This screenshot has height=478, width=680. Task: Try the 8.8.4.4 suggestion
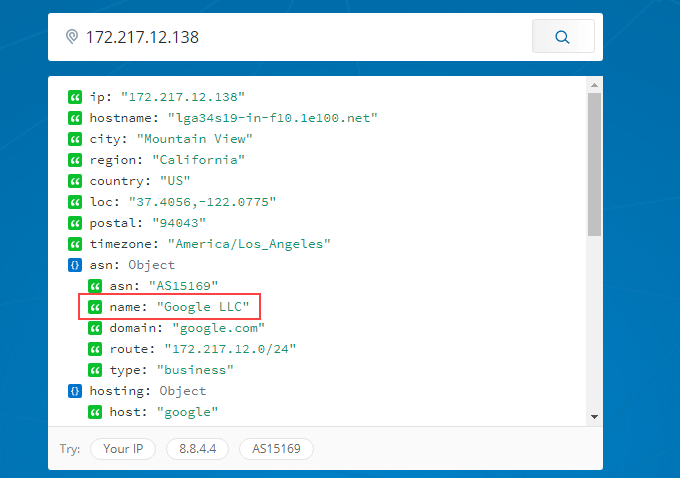[197, 449]
